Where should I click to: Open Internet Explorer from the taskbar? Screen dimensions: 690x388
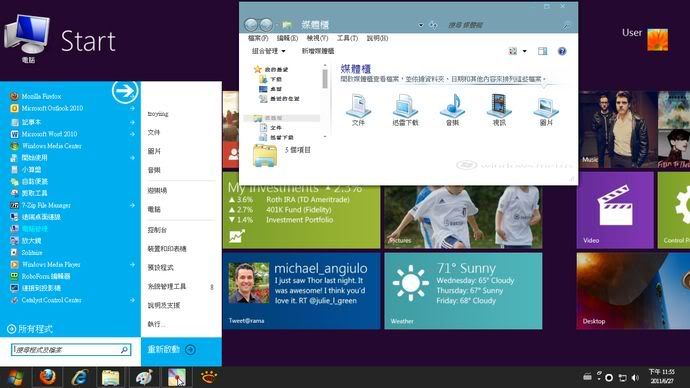click(80, 377)
